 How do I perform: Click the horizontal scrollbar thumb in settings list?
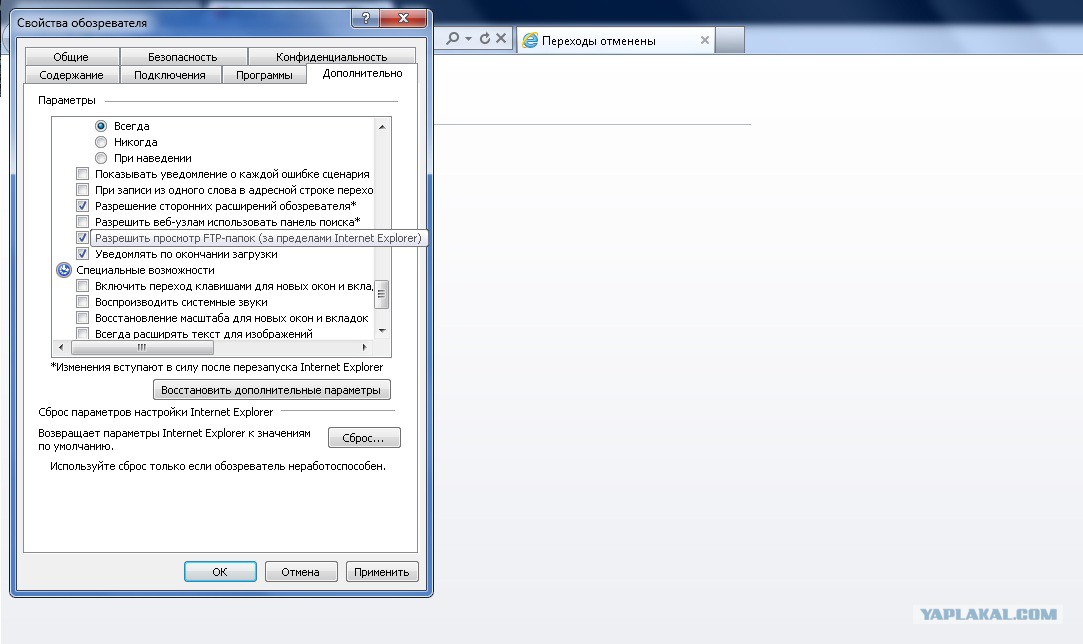pyautogui.click(x=142, y=347)
